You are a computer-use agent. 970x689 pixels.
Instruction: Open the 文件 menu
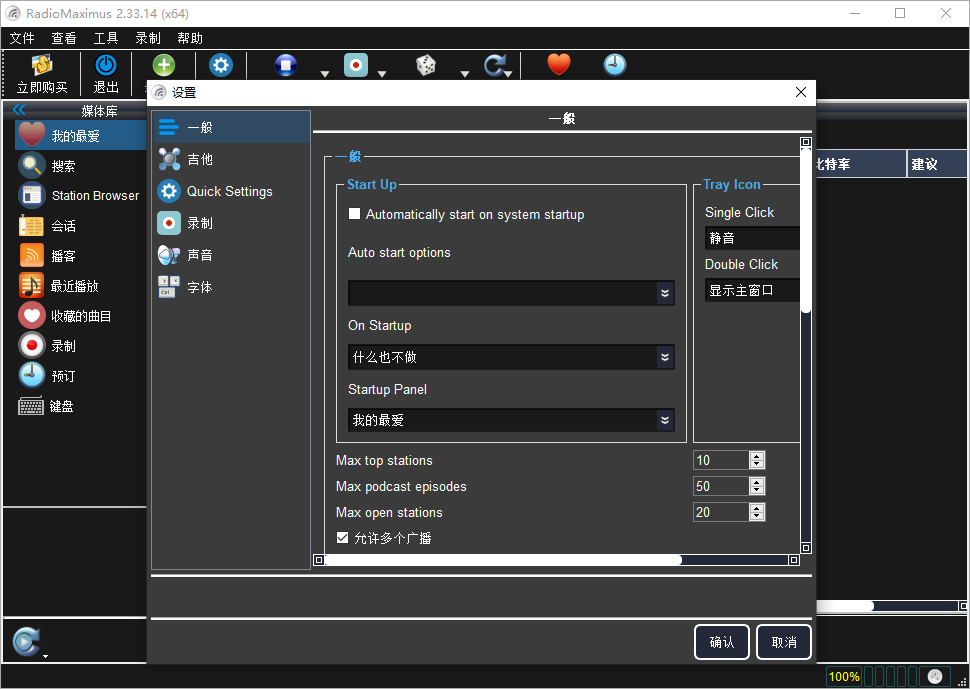(22, 38)
